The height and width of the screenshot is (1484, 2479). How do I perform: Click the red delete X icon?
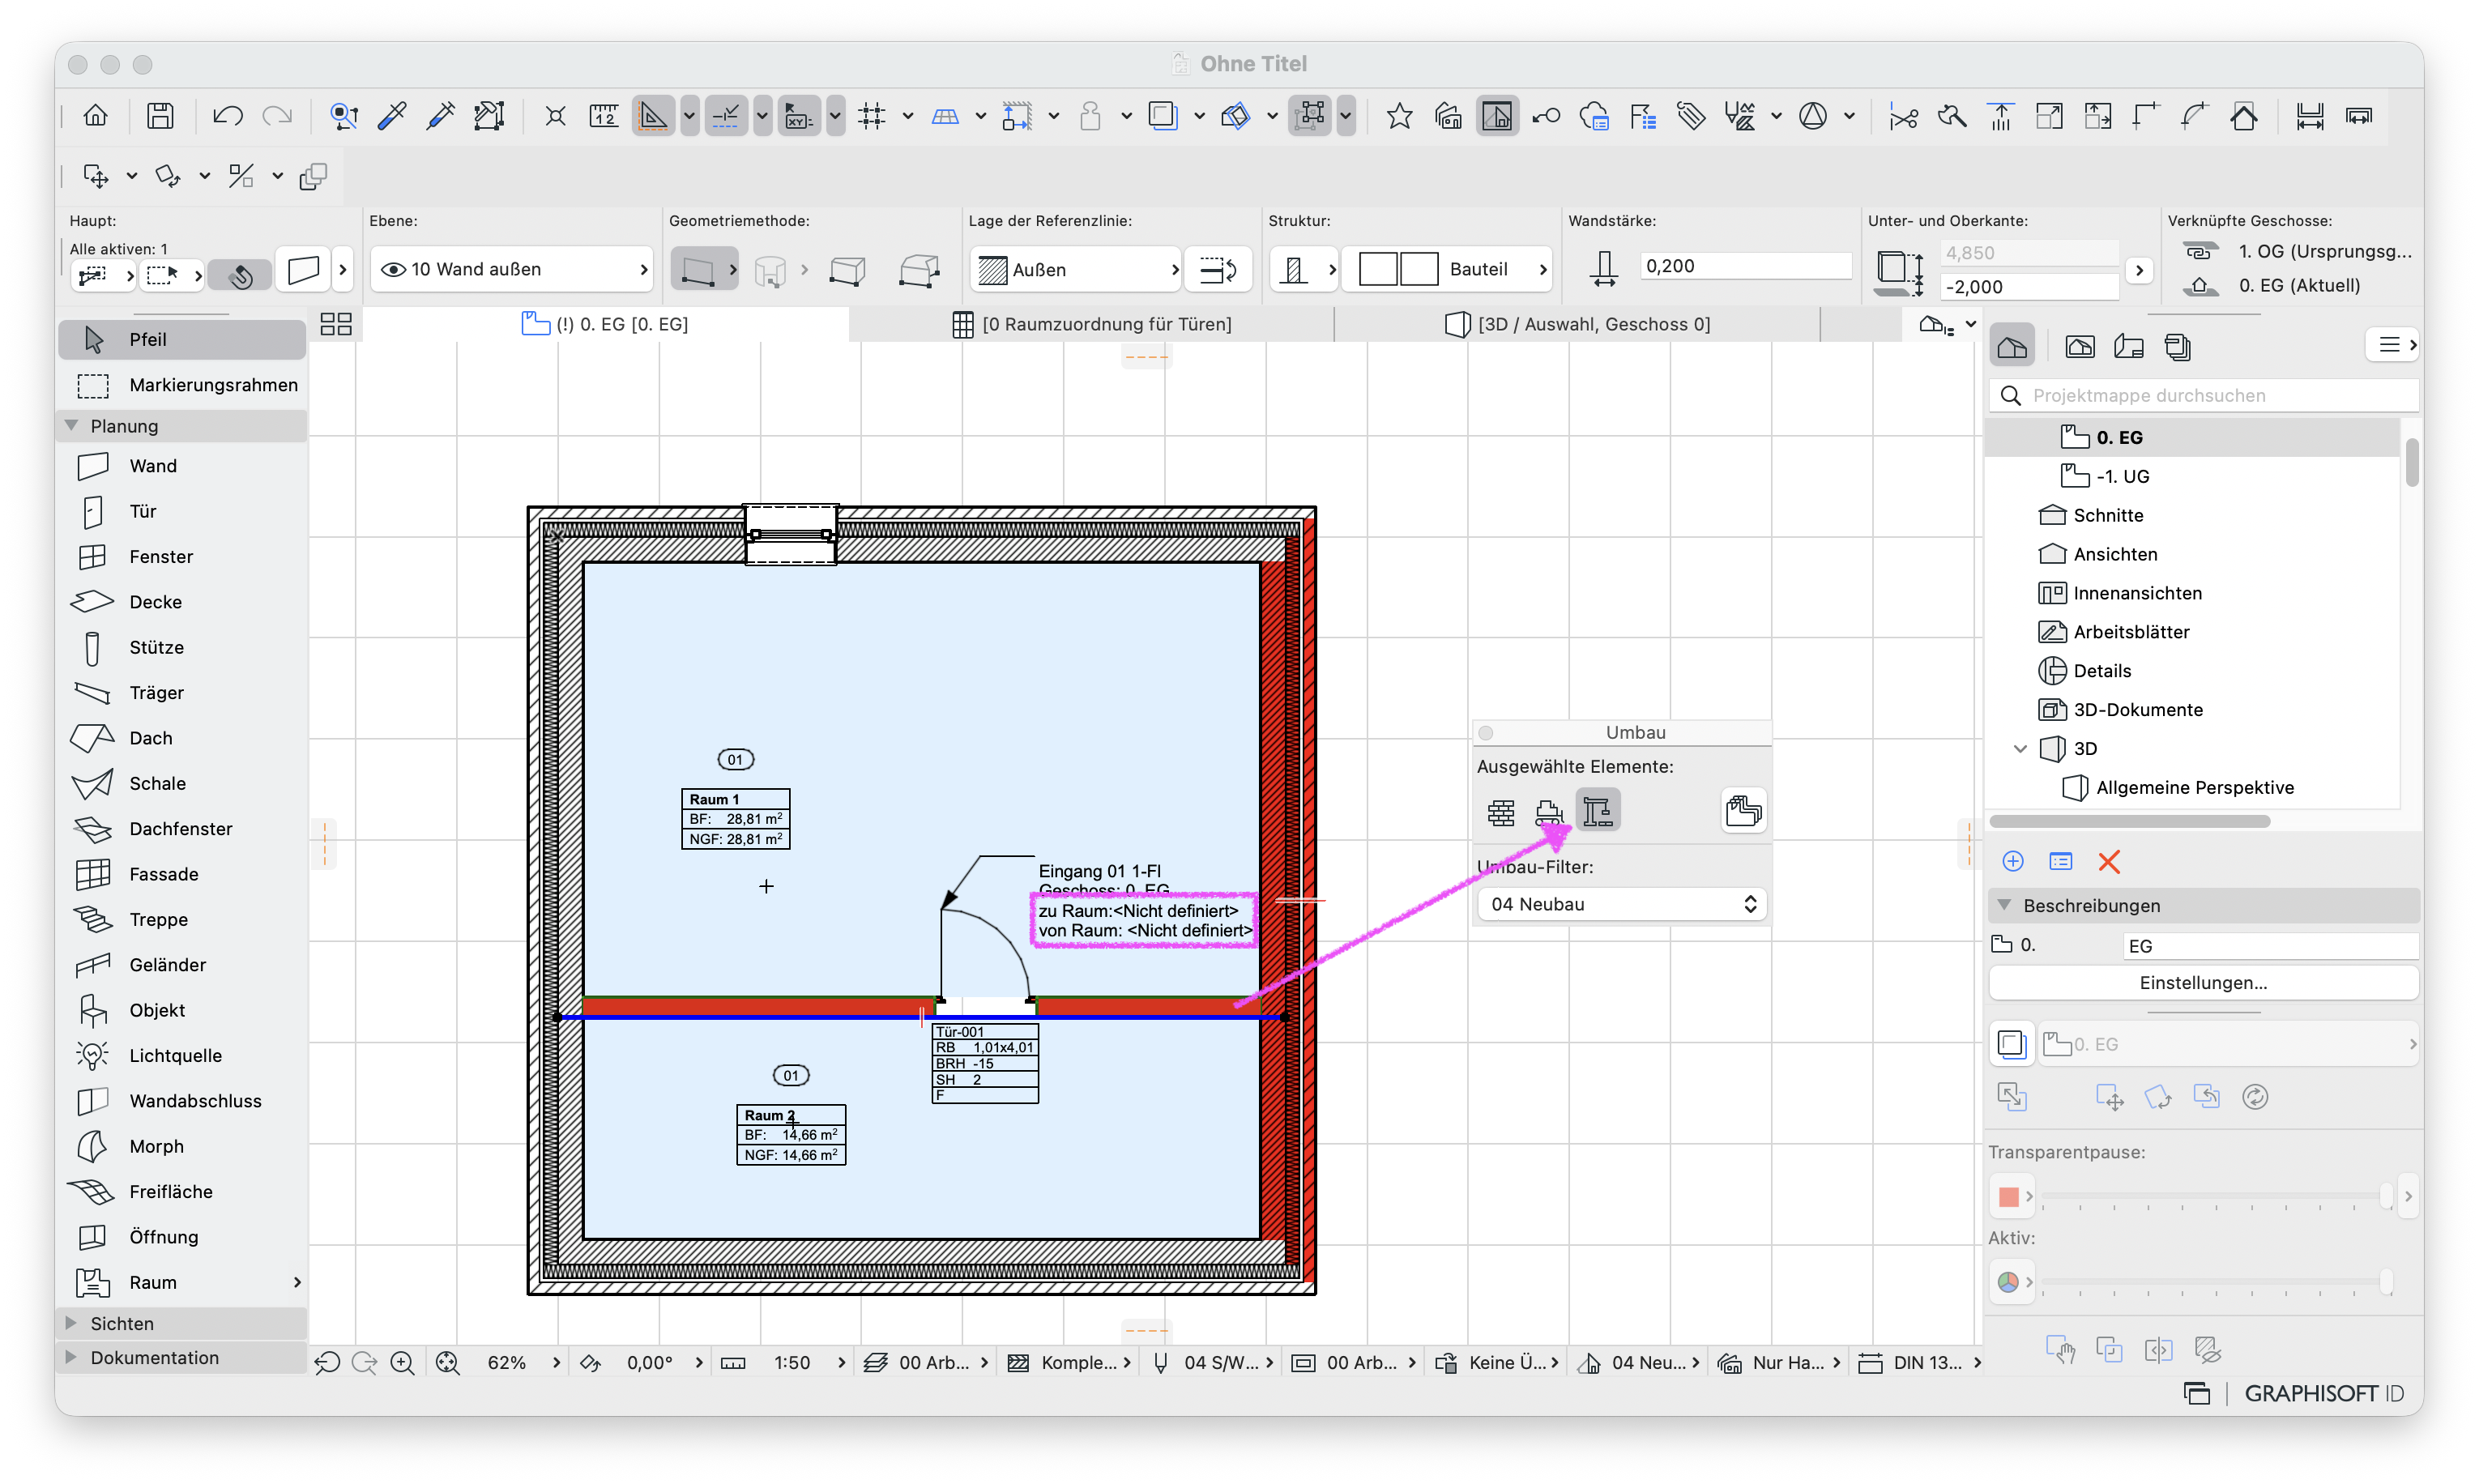click(x=2109, y=862)
